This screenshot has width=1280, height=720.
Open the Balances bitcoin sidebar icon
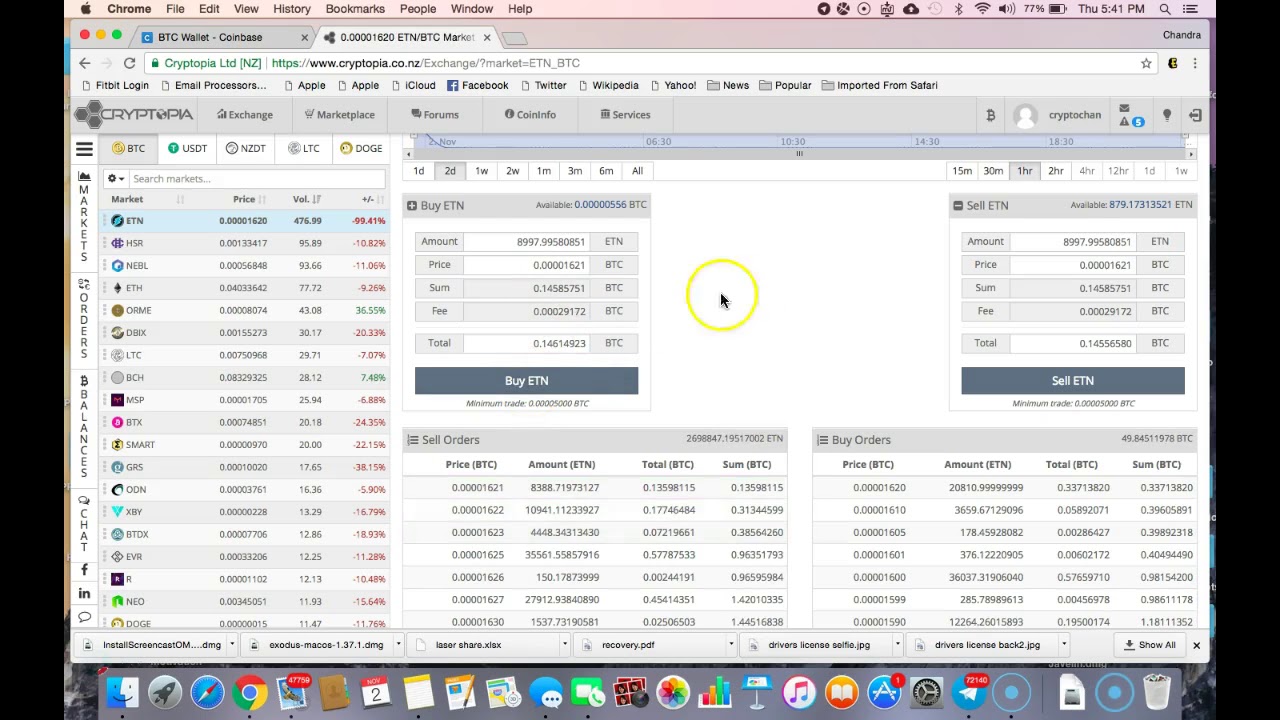pyautogui.click(x=84, y=381)
